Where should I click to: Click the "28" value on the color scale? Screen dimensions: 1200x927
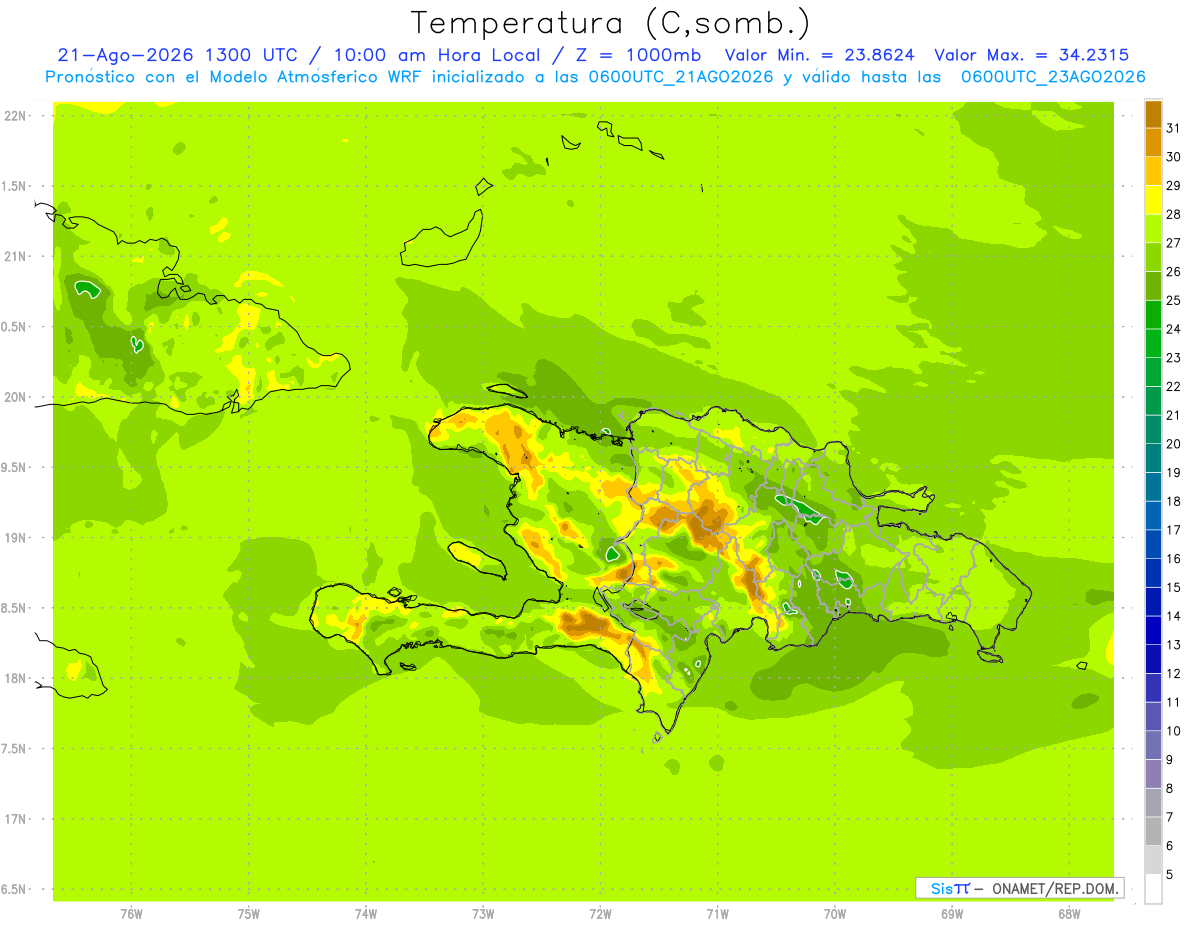1174,214
